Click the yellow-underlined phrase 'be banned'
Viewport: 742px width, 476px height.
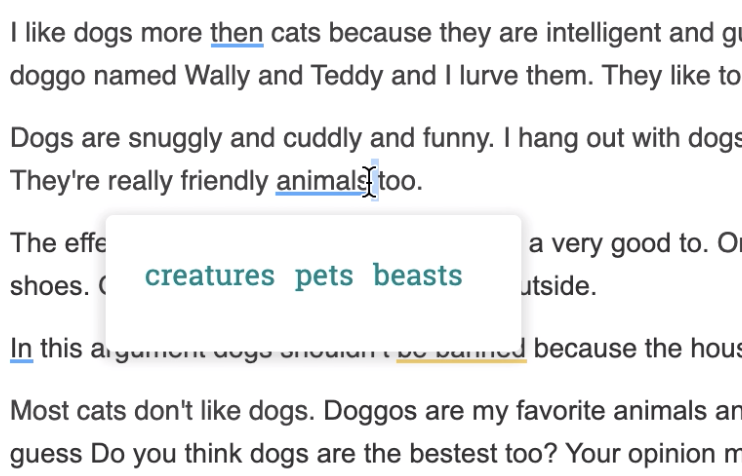click(461, 350)
